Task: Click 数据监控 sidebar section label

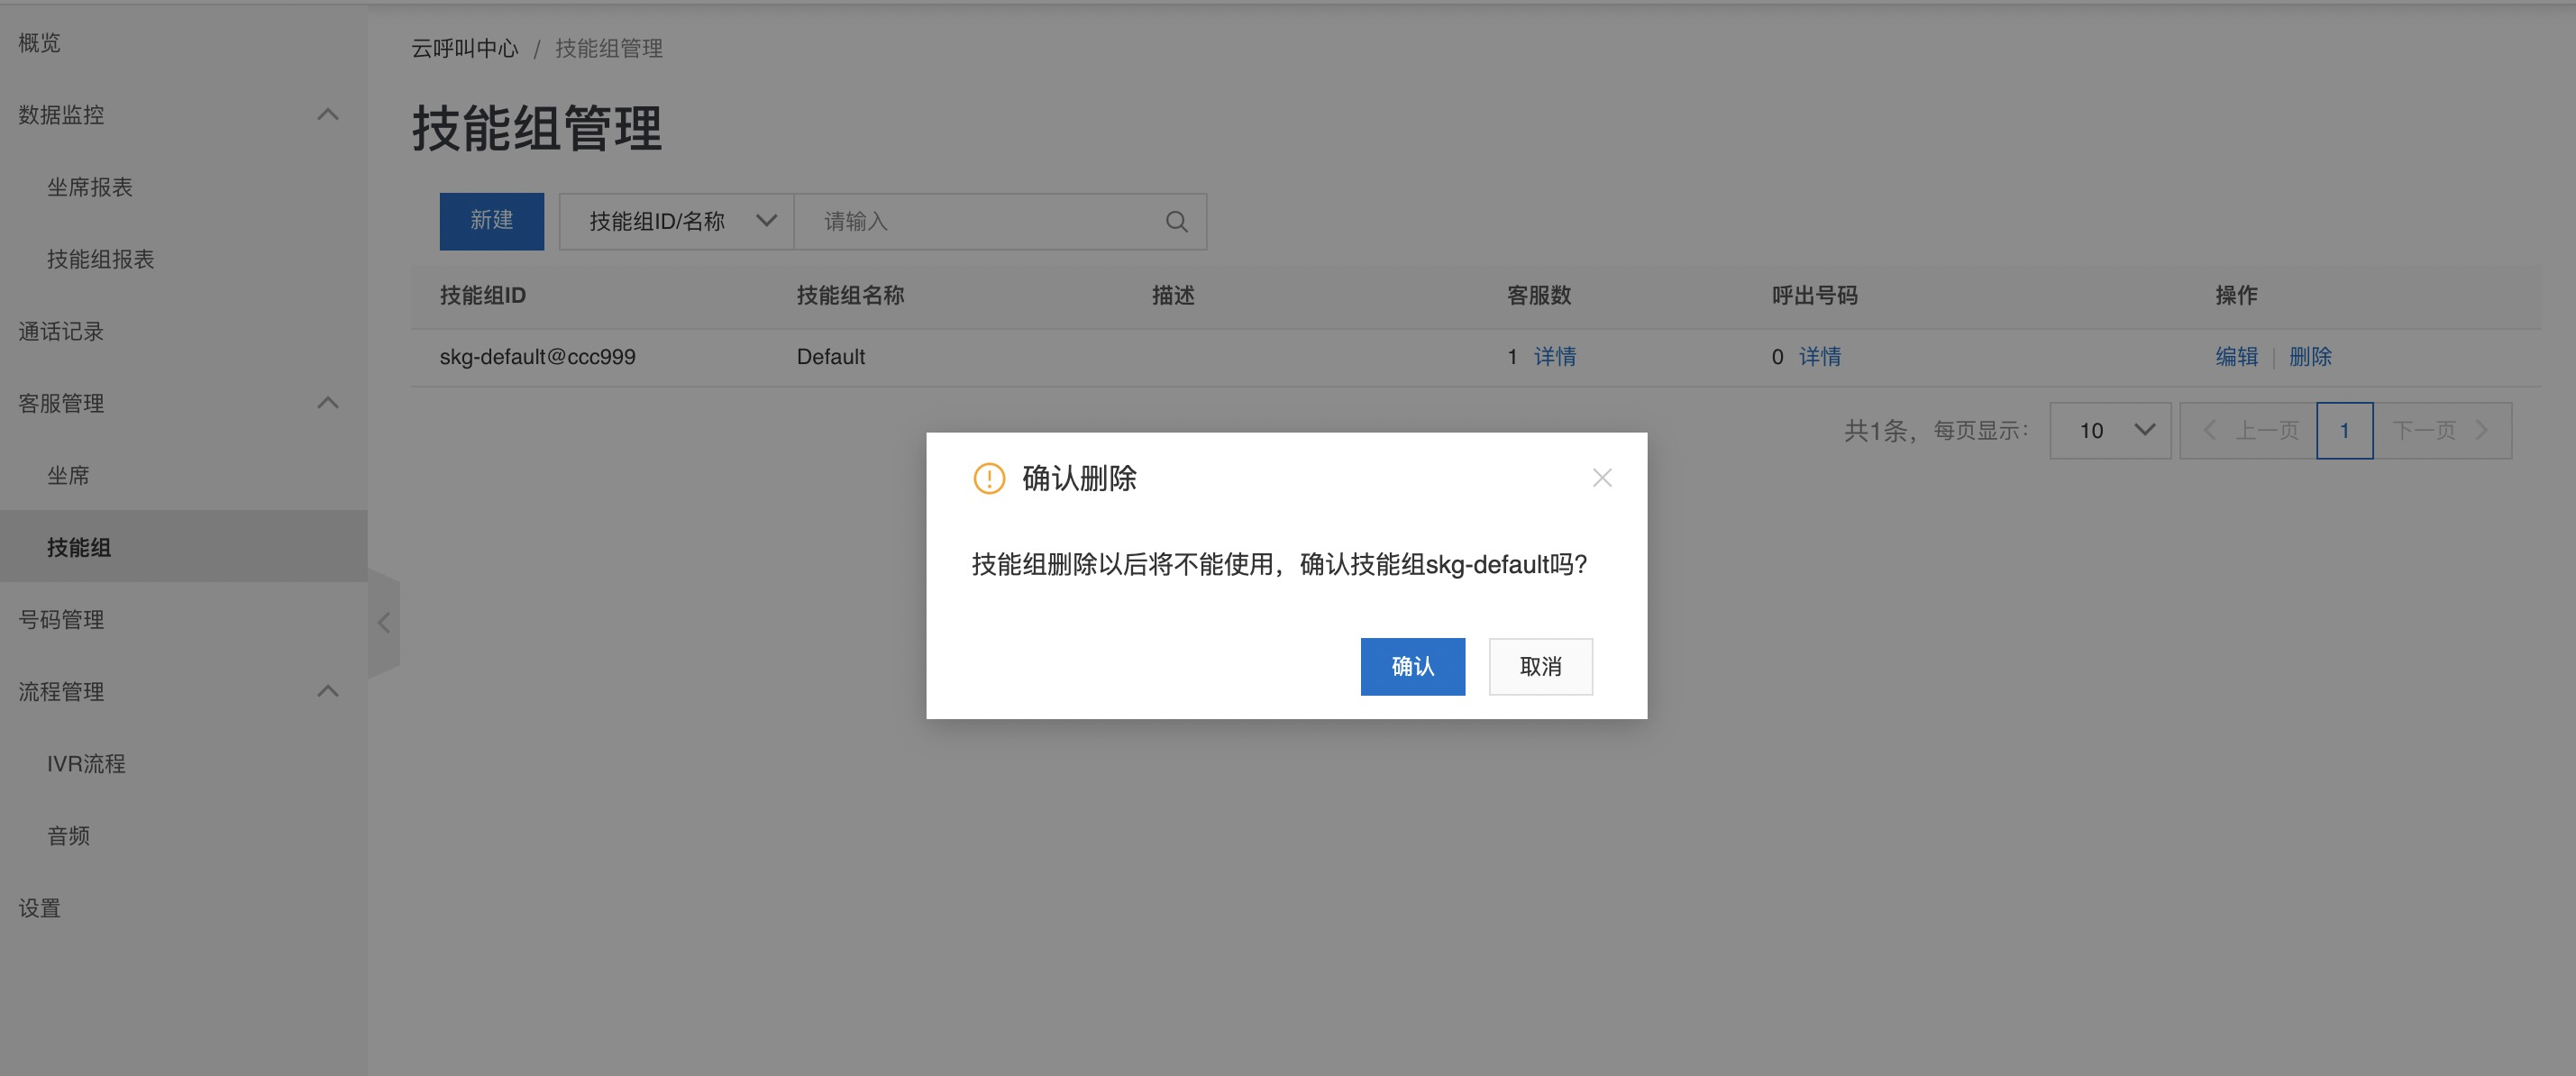Action: [61, 115]
